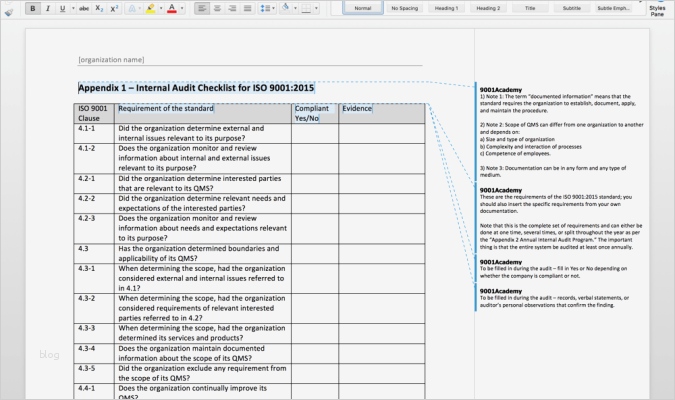Align text to the left
Image resolution: width=675 pixels, height=400 pixels.
point(201,7)
